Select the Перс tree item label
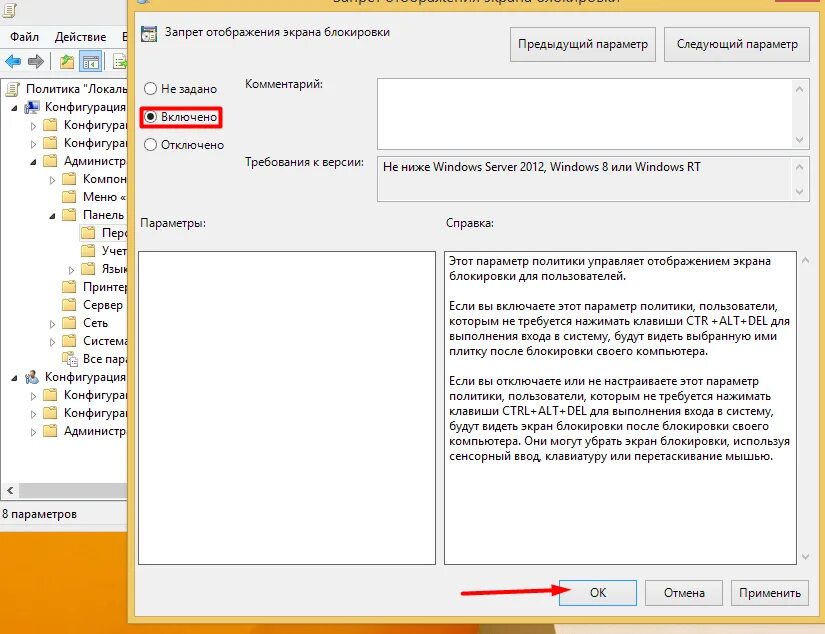825x634 pixels. 114,233
